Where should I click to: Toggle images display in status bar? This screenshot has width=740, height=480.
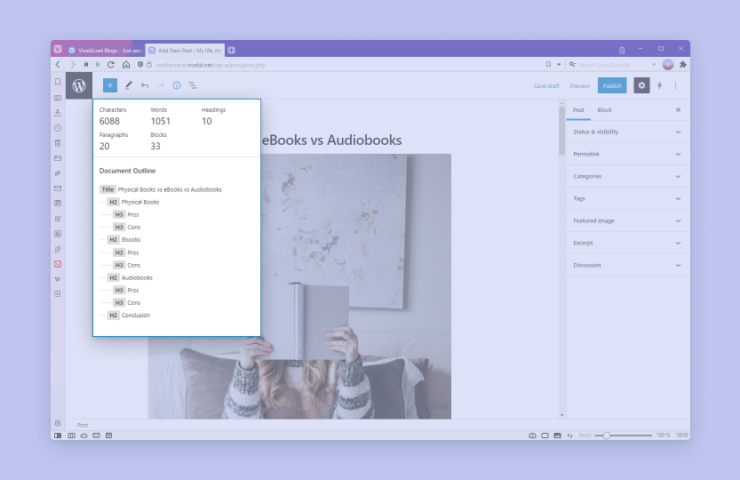pyautogui.click(x=557, y=436)
